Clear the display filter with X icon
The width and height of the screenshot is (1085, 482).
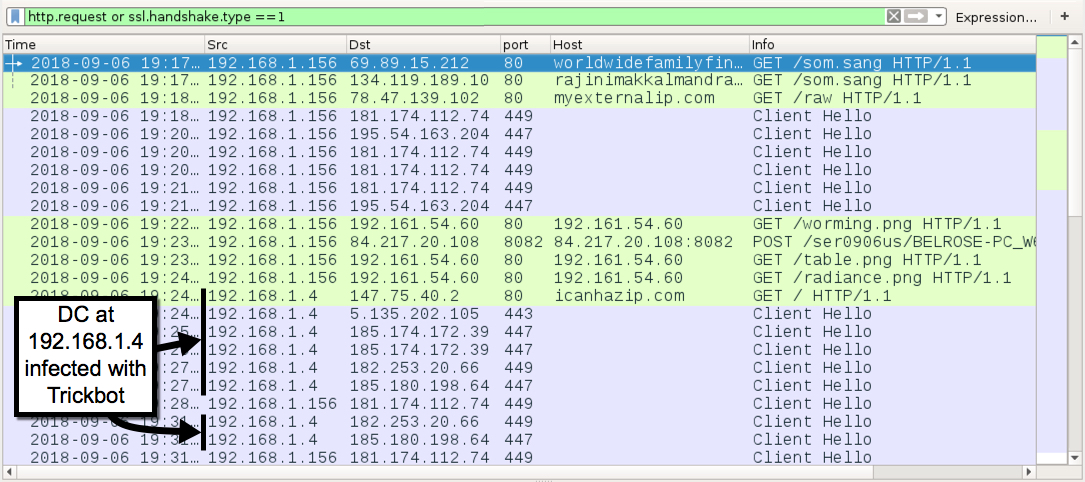(x=893, y=17)
